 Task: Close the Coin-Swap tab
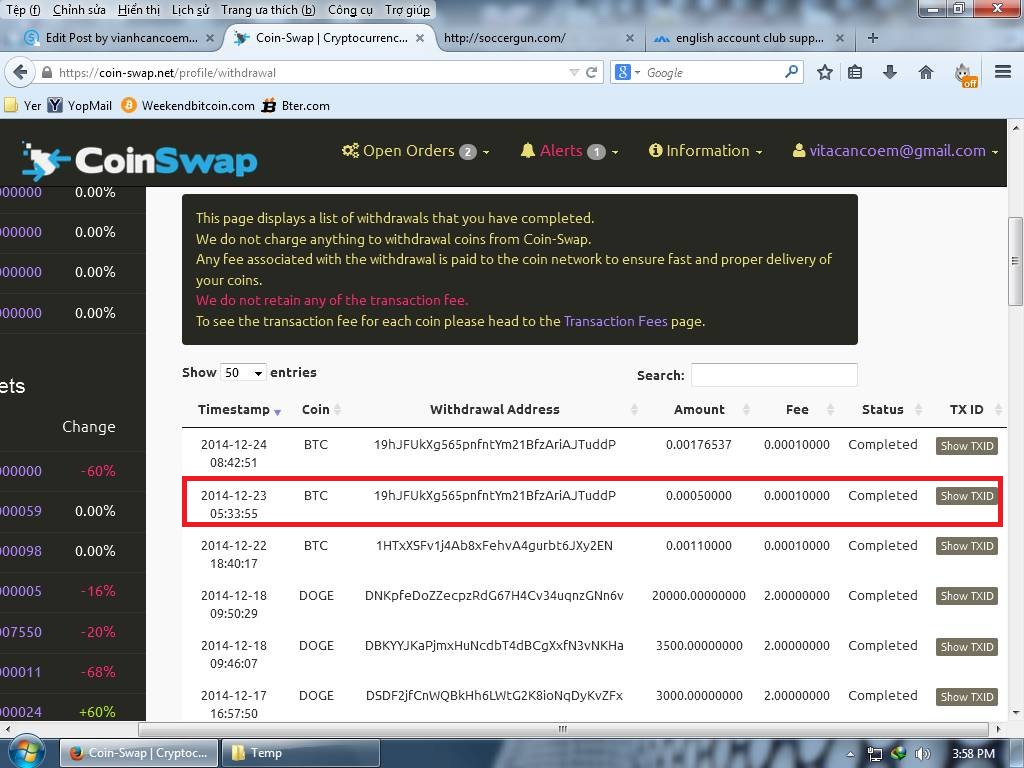click(x=420, y=38)
